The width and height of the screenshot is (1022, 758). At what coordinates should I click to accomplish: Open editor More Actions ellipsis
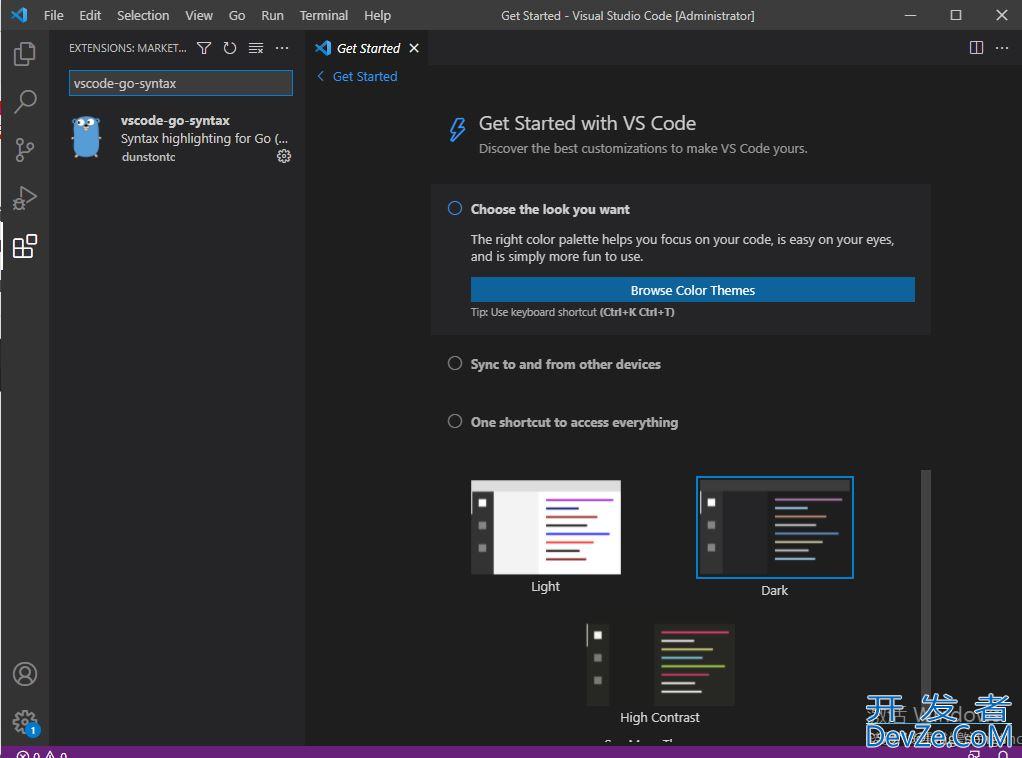click(x=1002, y=48)
